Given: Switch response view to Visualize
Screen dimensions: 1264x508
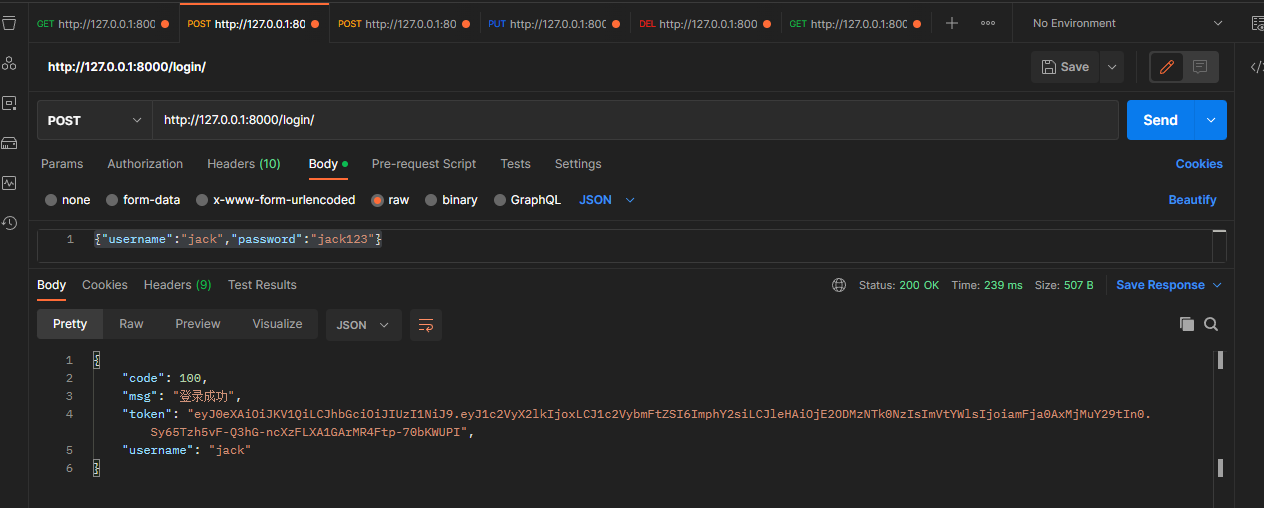Looking at the screenshot, I should point(277,324).
